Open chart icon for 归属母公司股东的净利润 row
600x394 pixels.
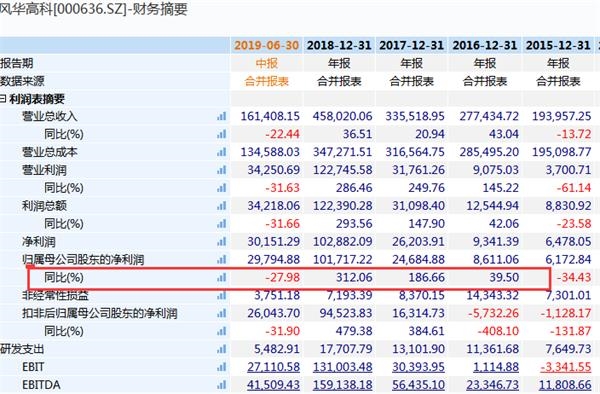click(x=222, y=260)
